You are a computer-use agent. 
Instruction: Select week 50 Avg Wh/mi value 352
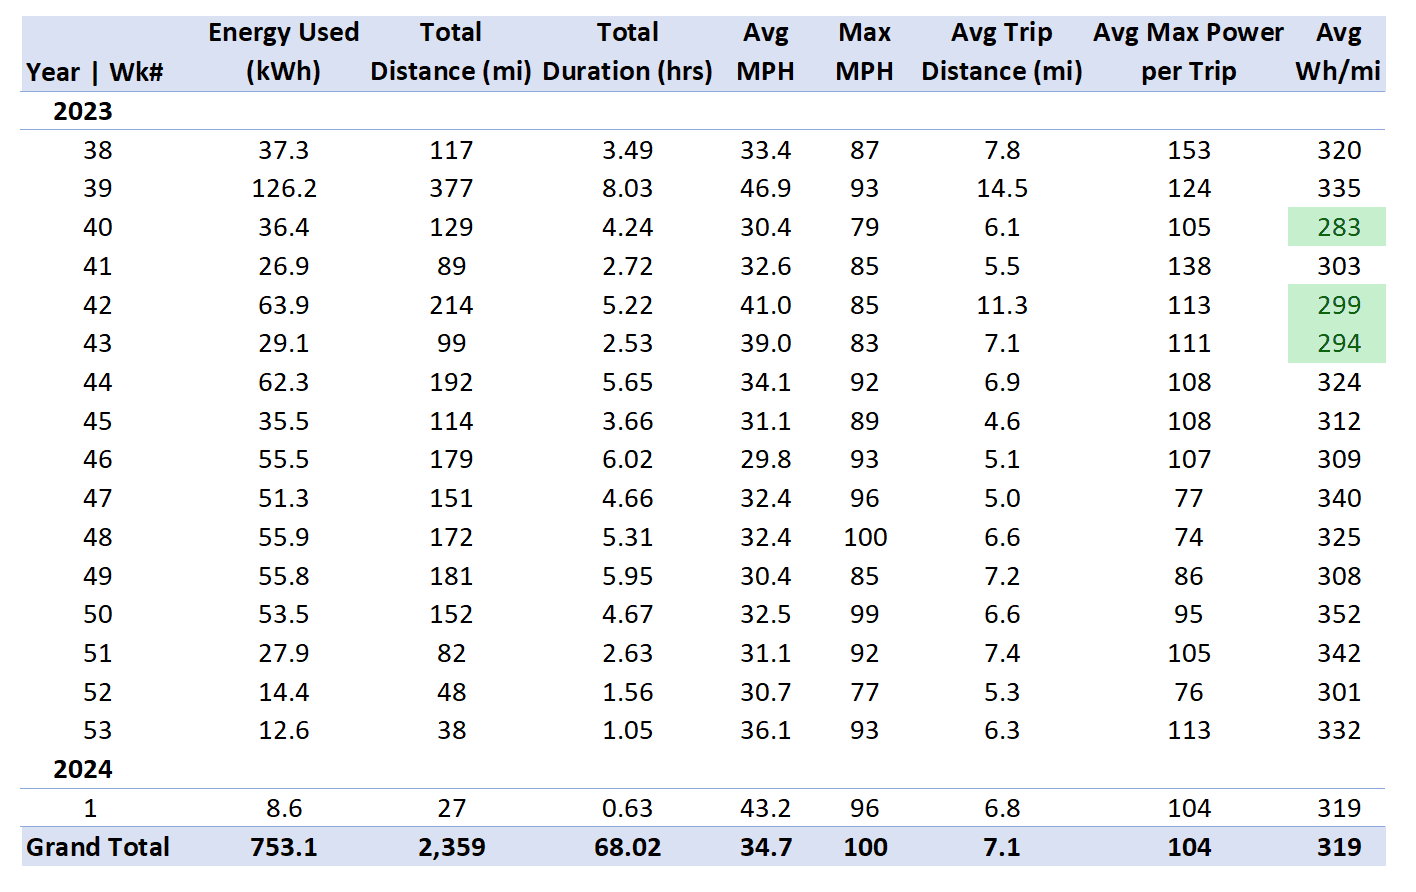[x=1339, y=614]
